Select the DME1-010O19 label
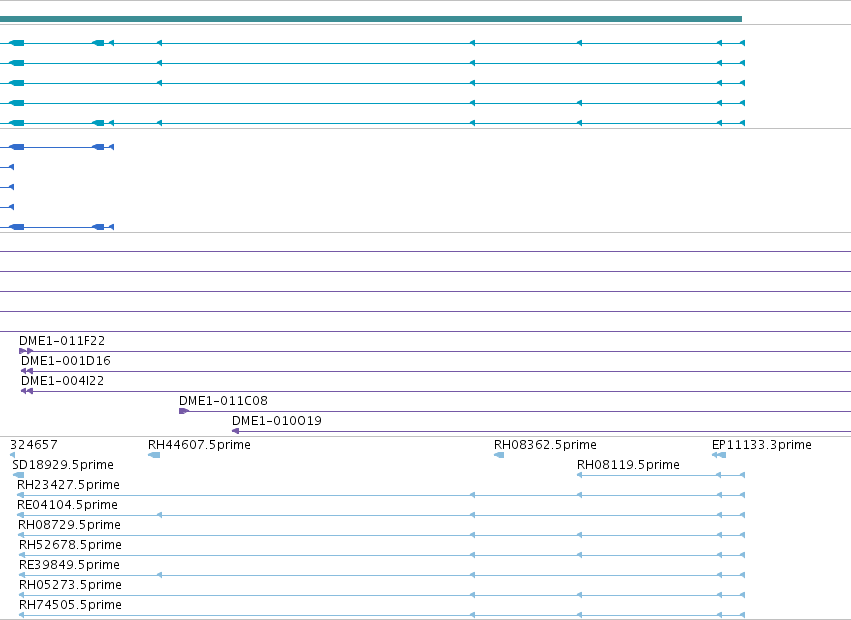This screenshot has height=620, width=851. 277,421
